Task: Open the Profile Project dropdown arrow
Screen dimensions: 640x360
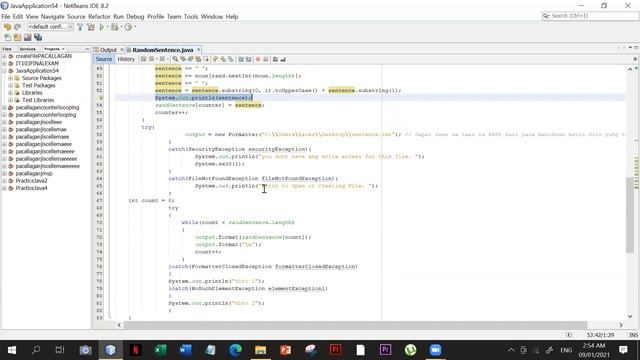Action: [x=135, y=27]
